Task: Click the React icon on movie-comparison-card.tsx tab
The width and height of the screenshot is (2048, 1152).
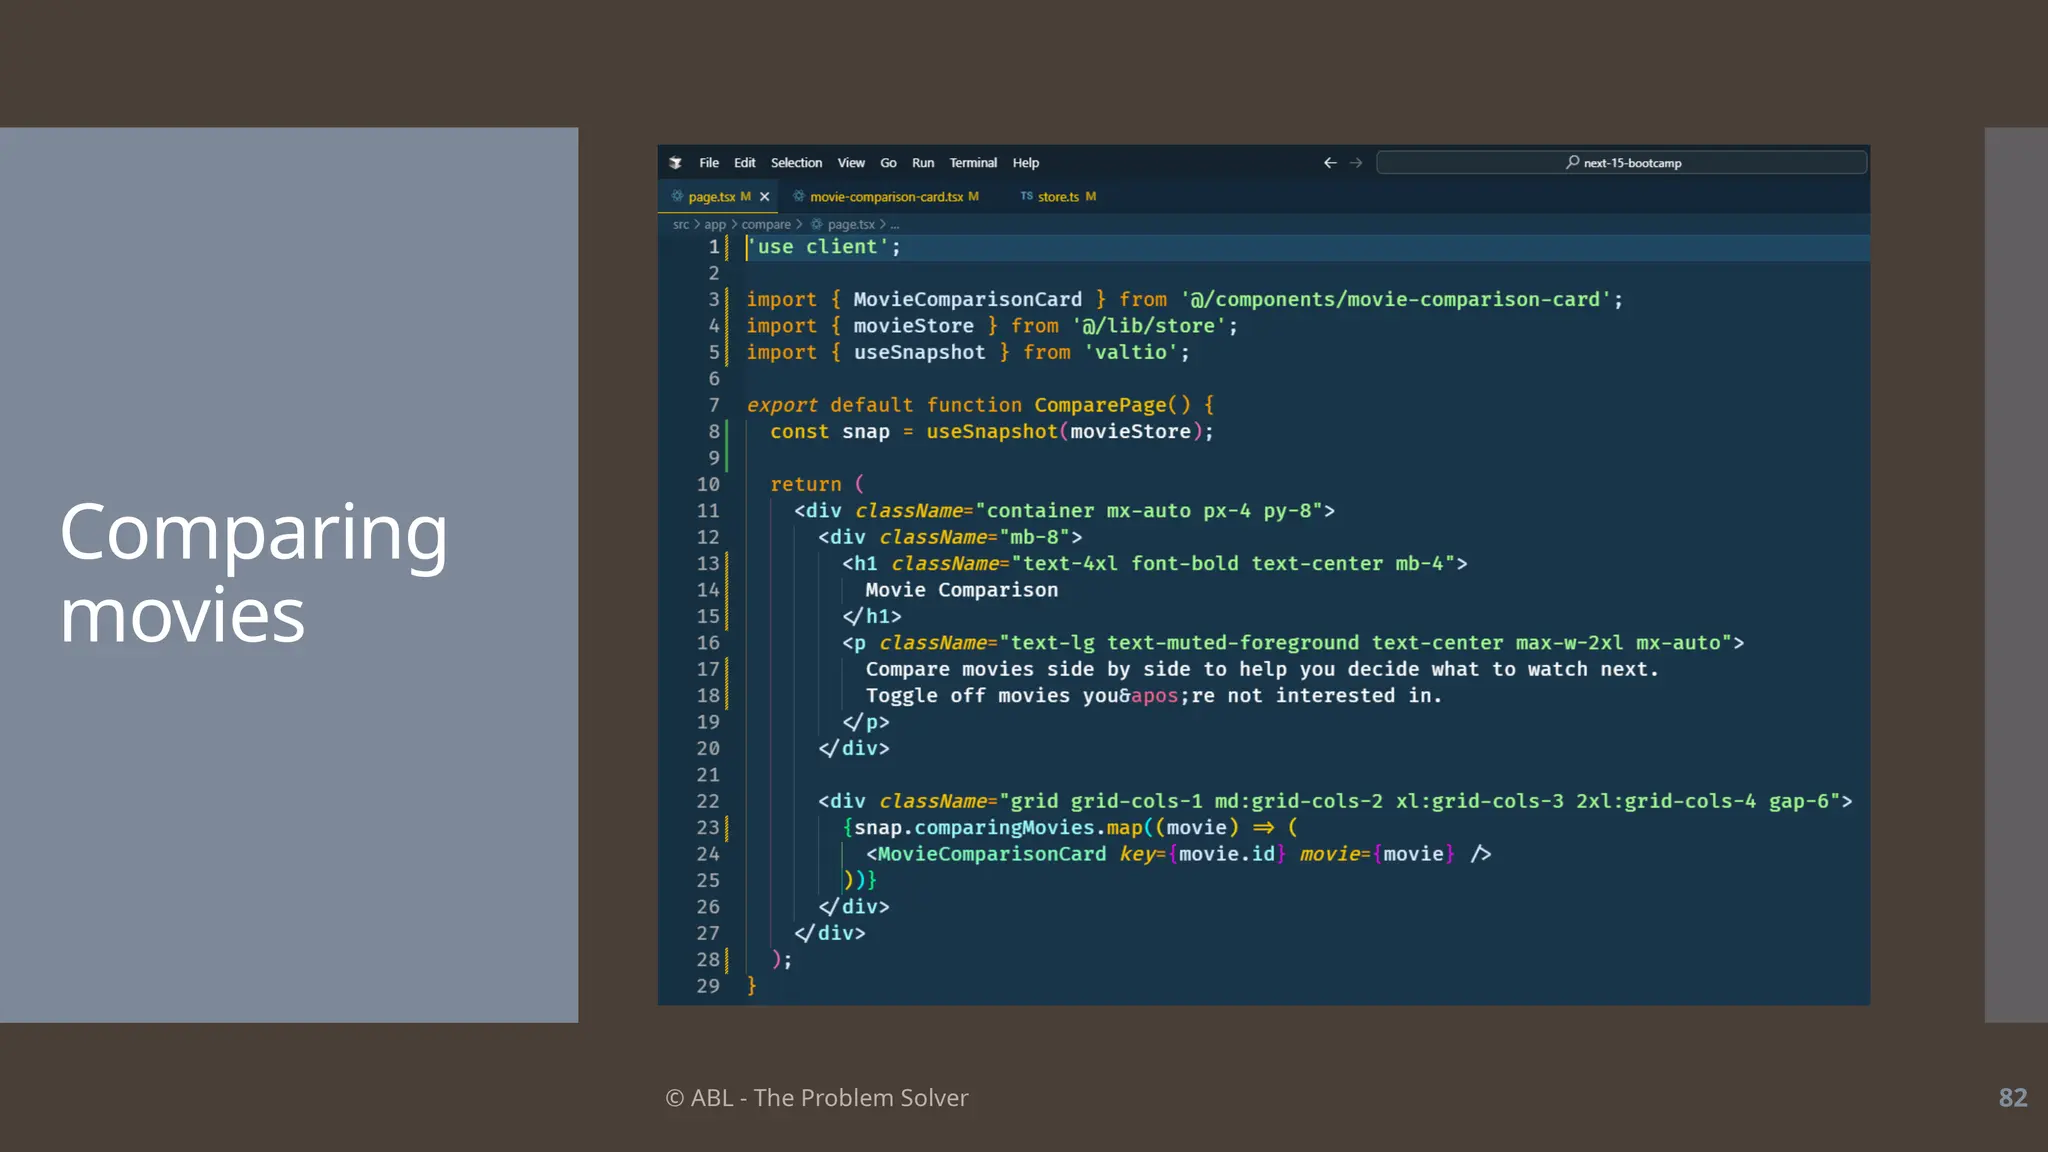Action: click(x=799, y=197)
